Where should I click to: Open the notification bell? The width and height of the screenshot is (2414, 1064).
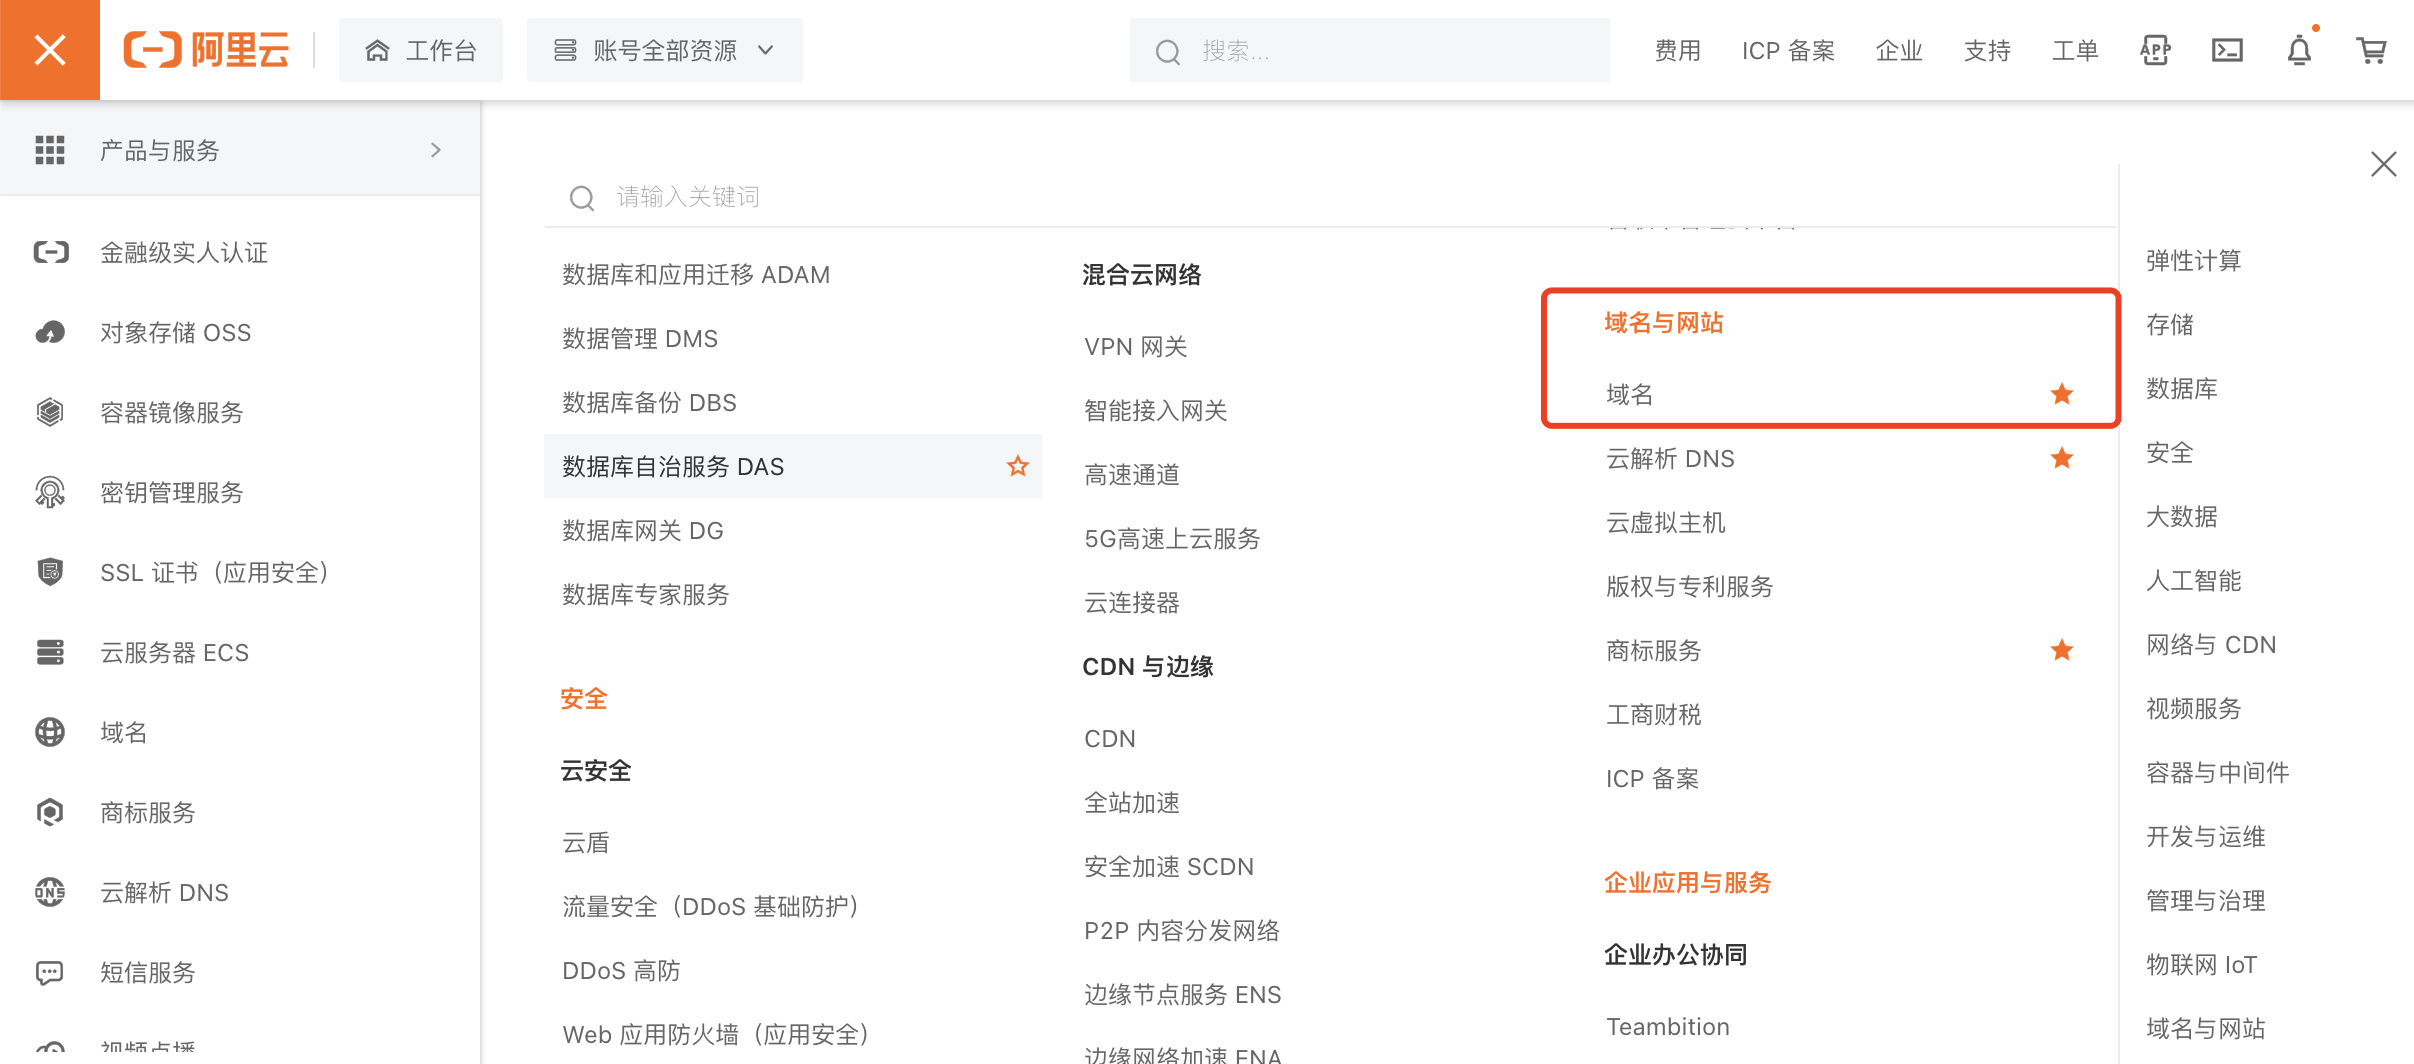[x=2299, y=50]
